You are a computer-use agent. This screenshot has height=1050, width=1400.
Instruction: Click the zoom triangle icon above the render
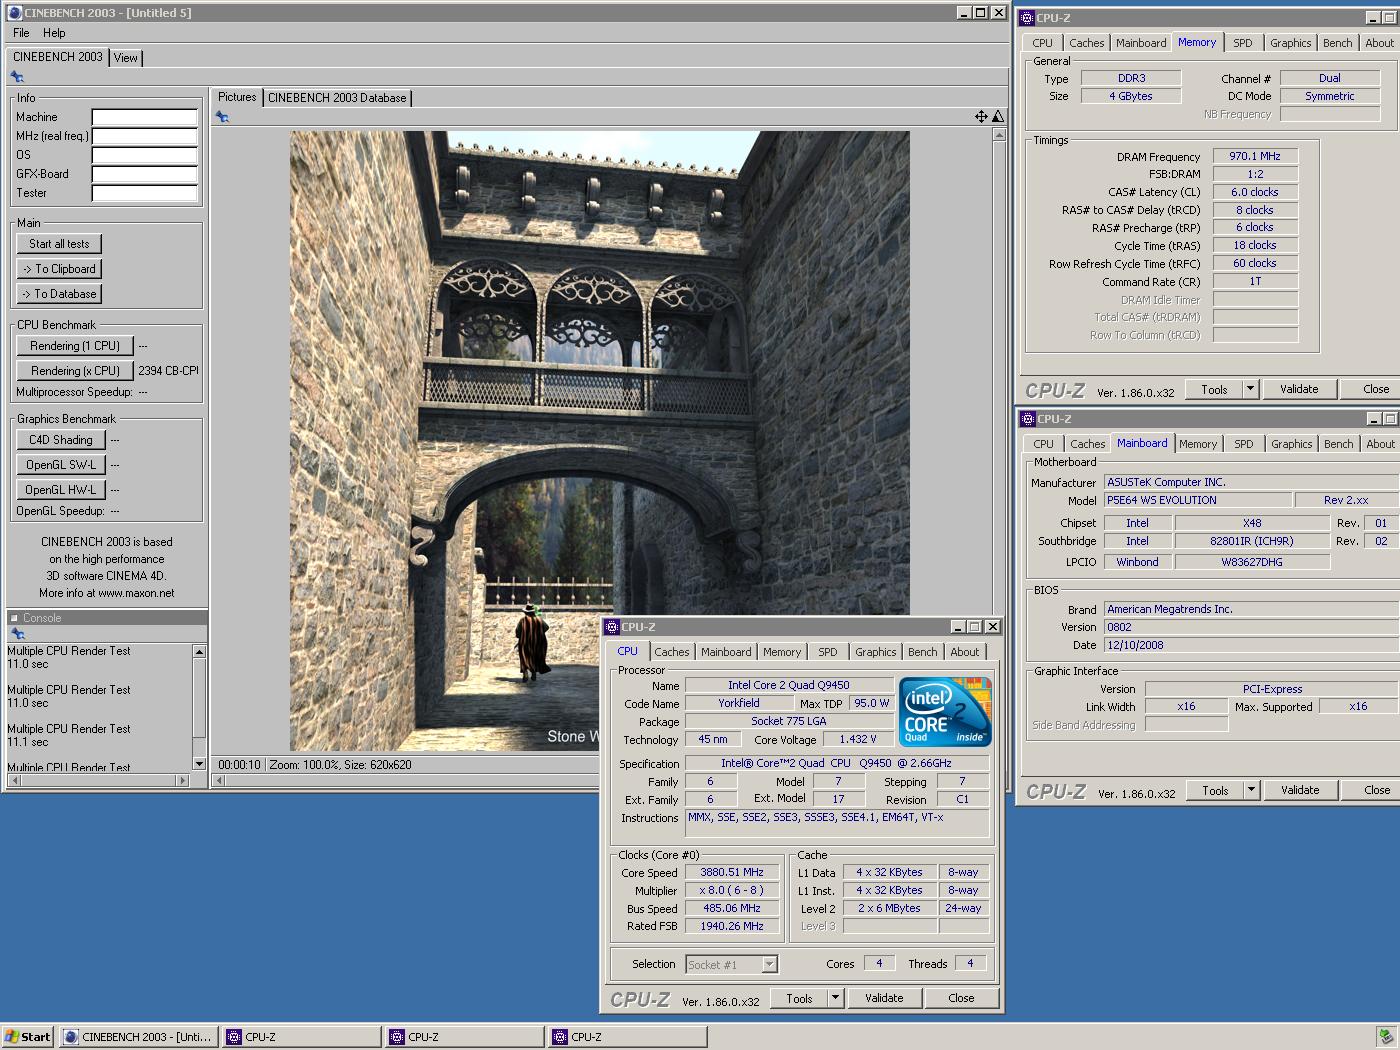click(x=997, y=117)
